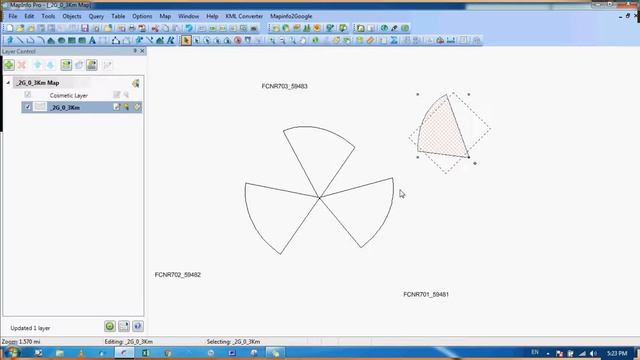Open the Edit menu
This screenshot has width=640, height=360.
tap(29, 16)
